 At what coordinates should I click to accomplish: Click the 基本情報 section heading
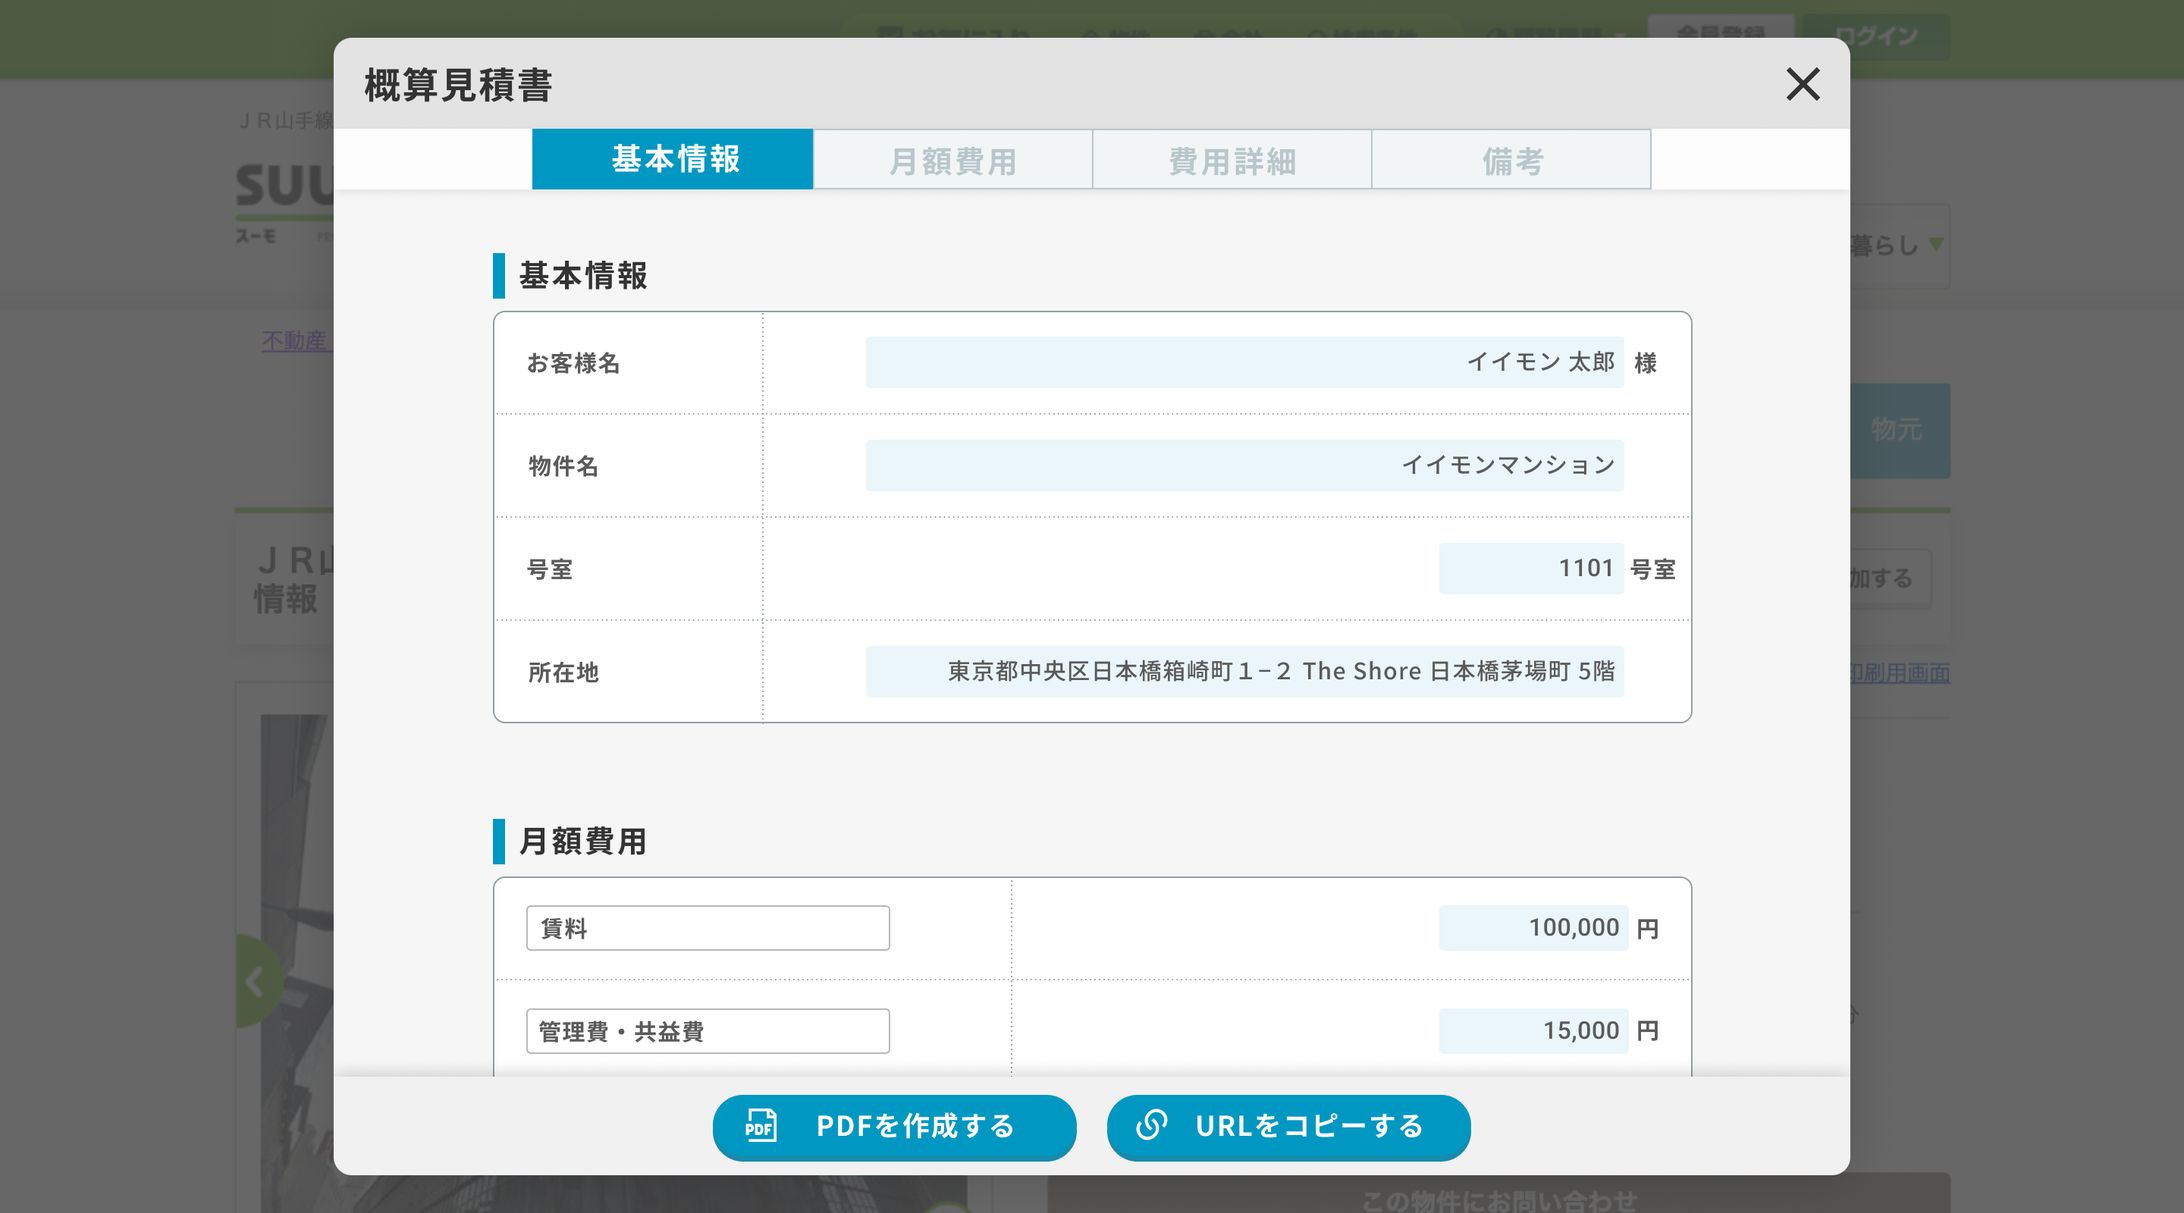coord(583,276)
